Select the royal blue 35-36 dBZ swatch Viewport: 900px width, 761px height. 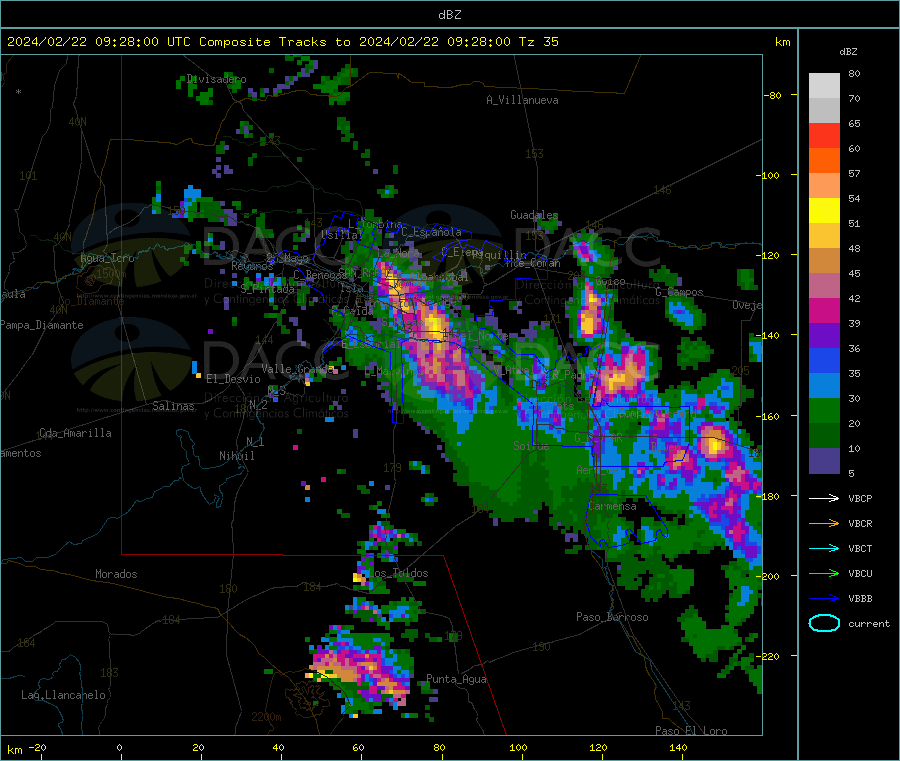click(x=824, y=361)
